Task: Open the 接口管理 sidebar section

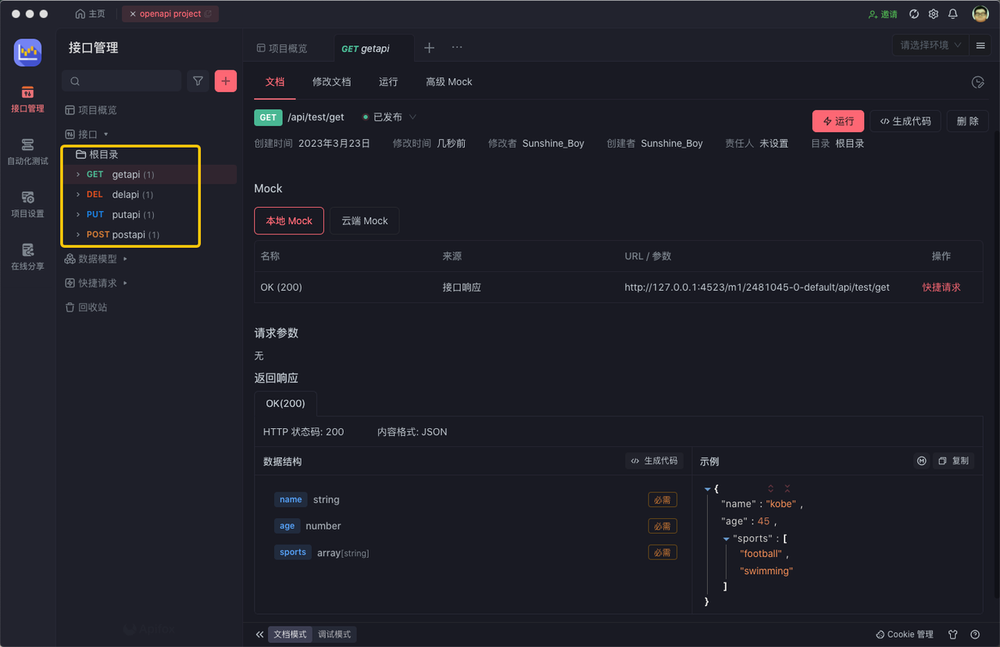Action: [27, 100]
